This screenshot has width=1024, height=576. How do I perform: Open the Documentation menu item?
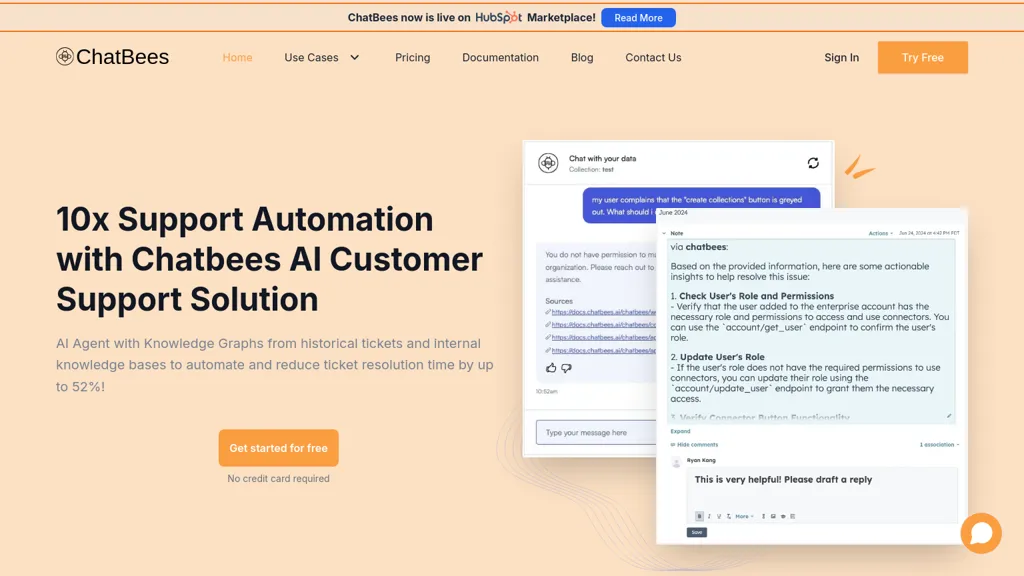[500, 58]
